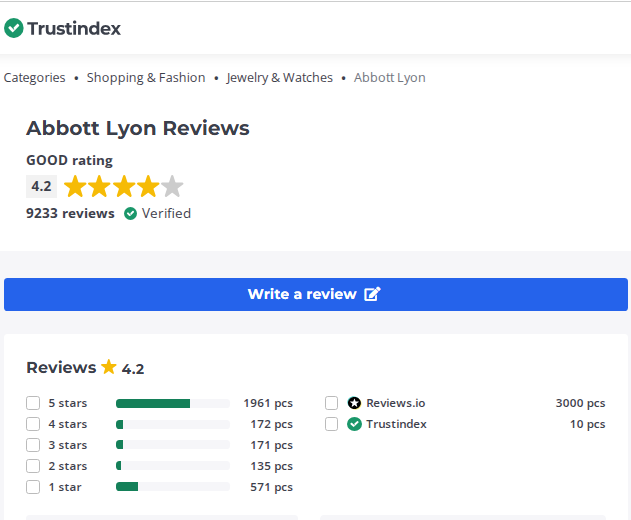This screenshot has width=631, height=520.
Task: Enable the 3 stars filter checkbox
Action: (x=33, y=445)
